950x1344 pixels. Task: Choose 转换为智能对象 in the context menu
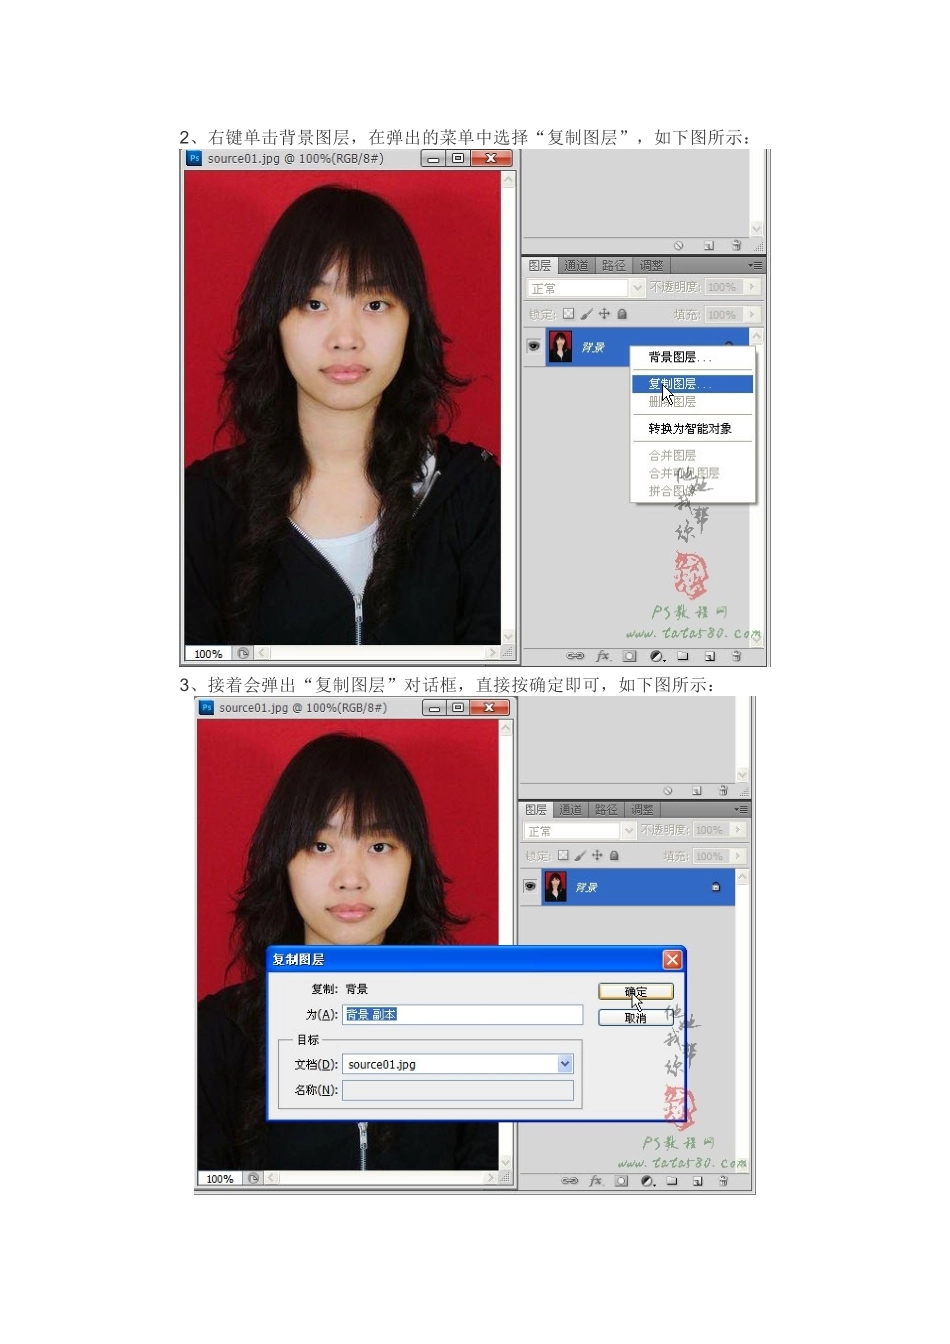[x=691, y=429]
